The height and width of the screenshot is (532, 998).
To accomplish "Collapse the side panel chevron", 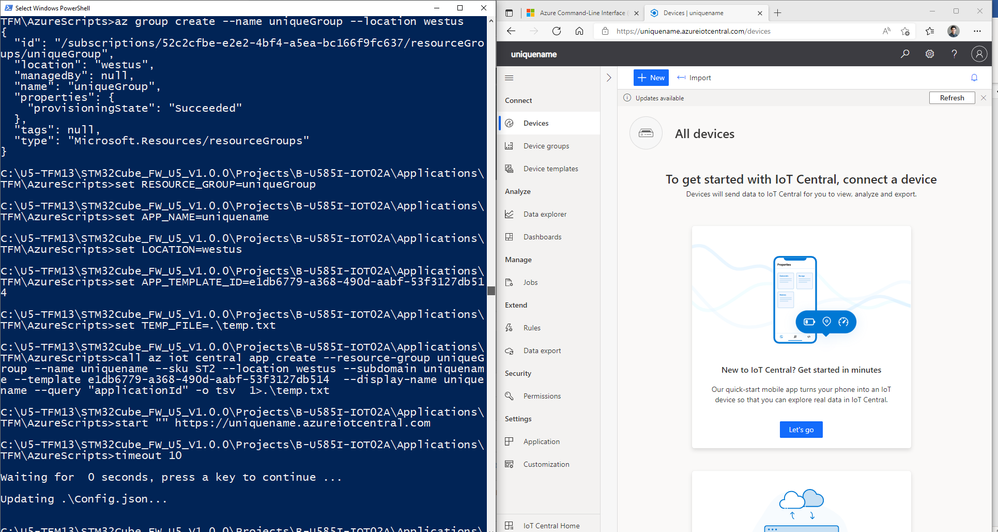I will tap(608, 78).
